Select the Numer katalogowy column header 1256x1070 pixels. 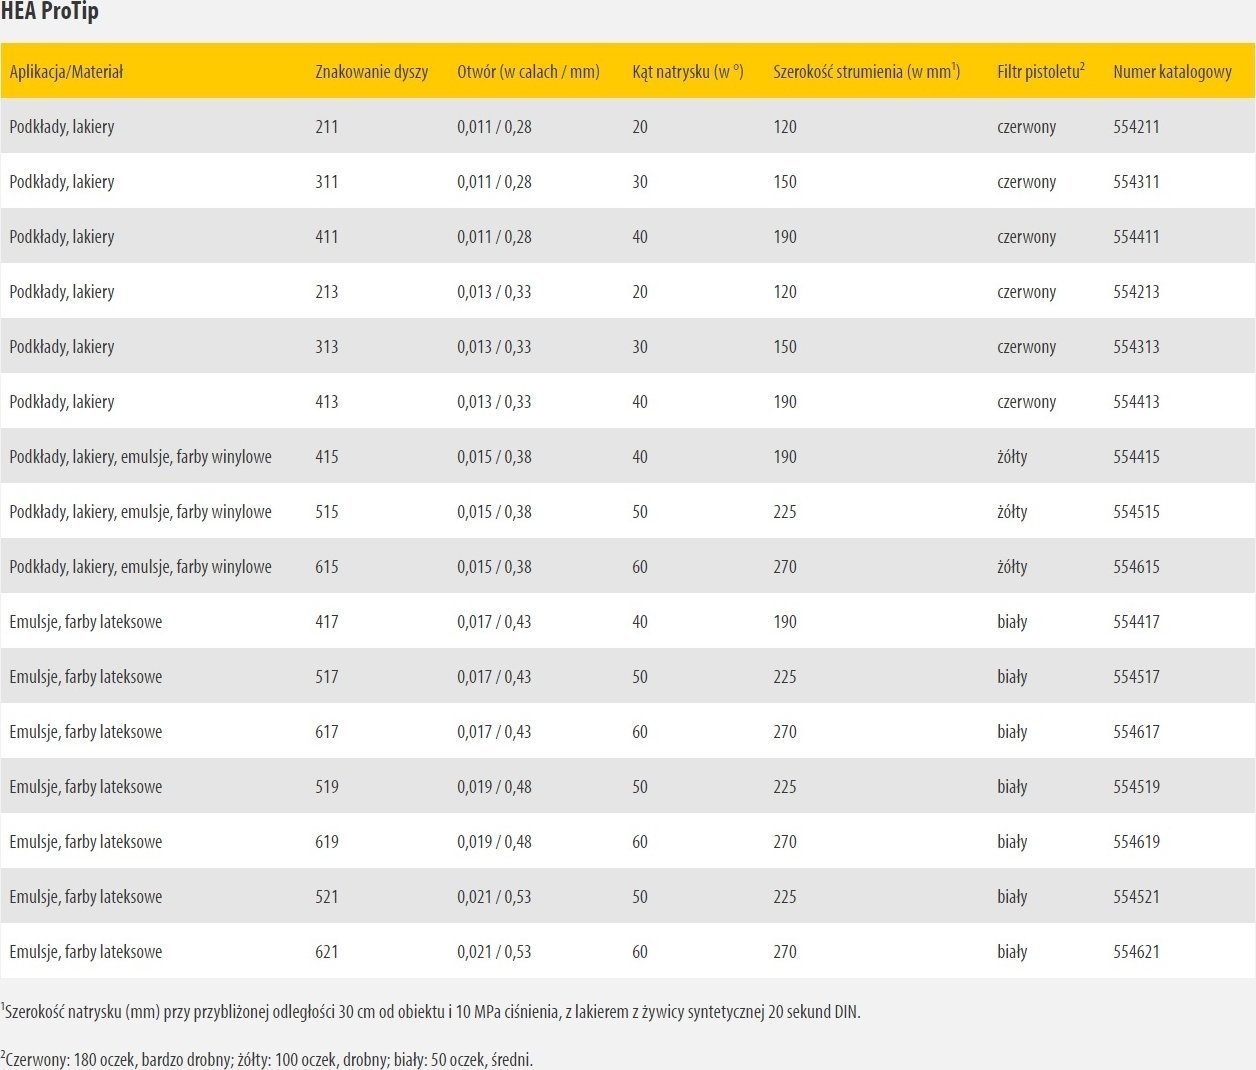pos(1172,72)
